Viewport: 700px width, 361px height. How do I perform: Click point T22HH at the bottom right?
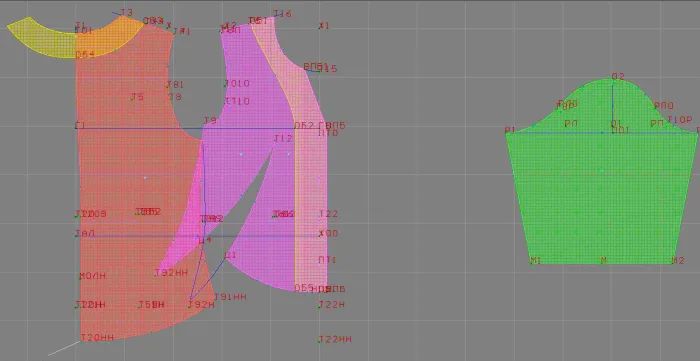(x=335, y=339)
